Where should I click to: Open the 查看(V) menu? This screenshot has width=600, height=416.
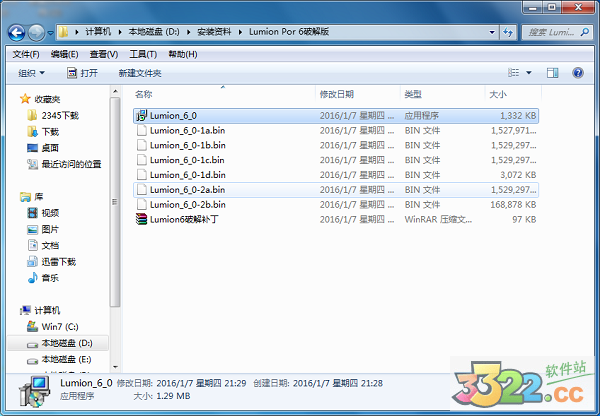[x=104, y=54]
